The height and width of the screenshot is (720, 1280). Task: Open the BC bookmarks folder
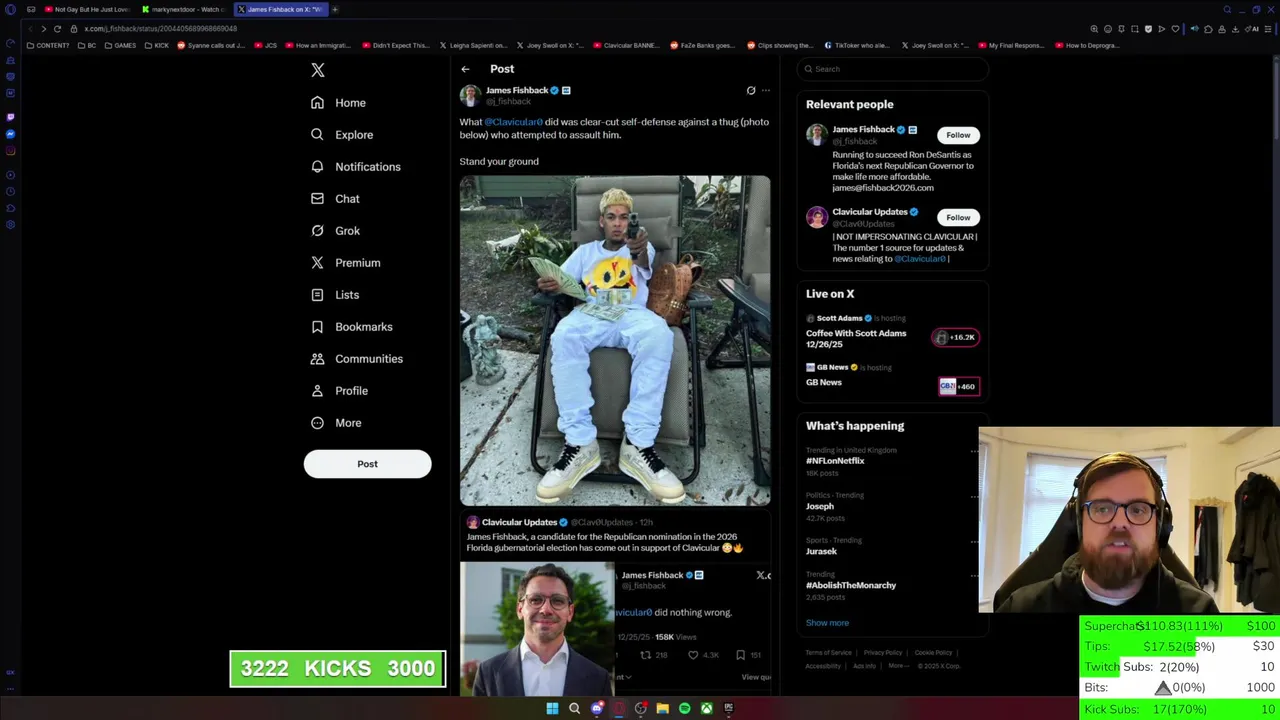(87, 46)
